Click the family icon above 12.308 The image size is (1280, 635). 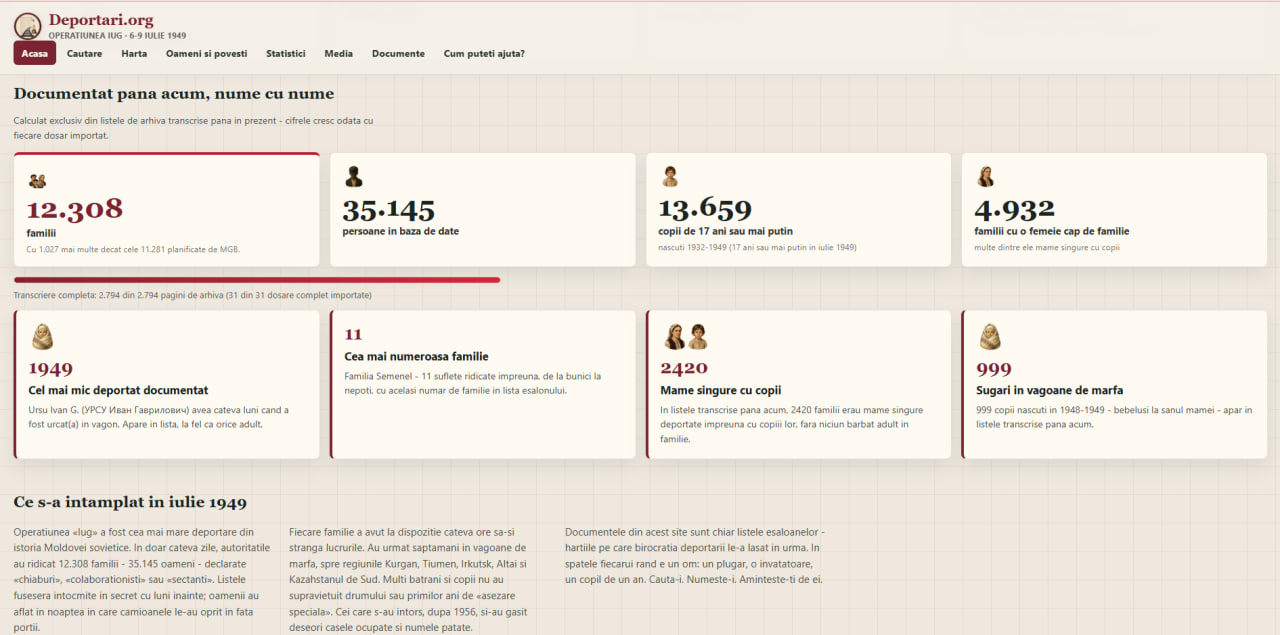(37, 181)
